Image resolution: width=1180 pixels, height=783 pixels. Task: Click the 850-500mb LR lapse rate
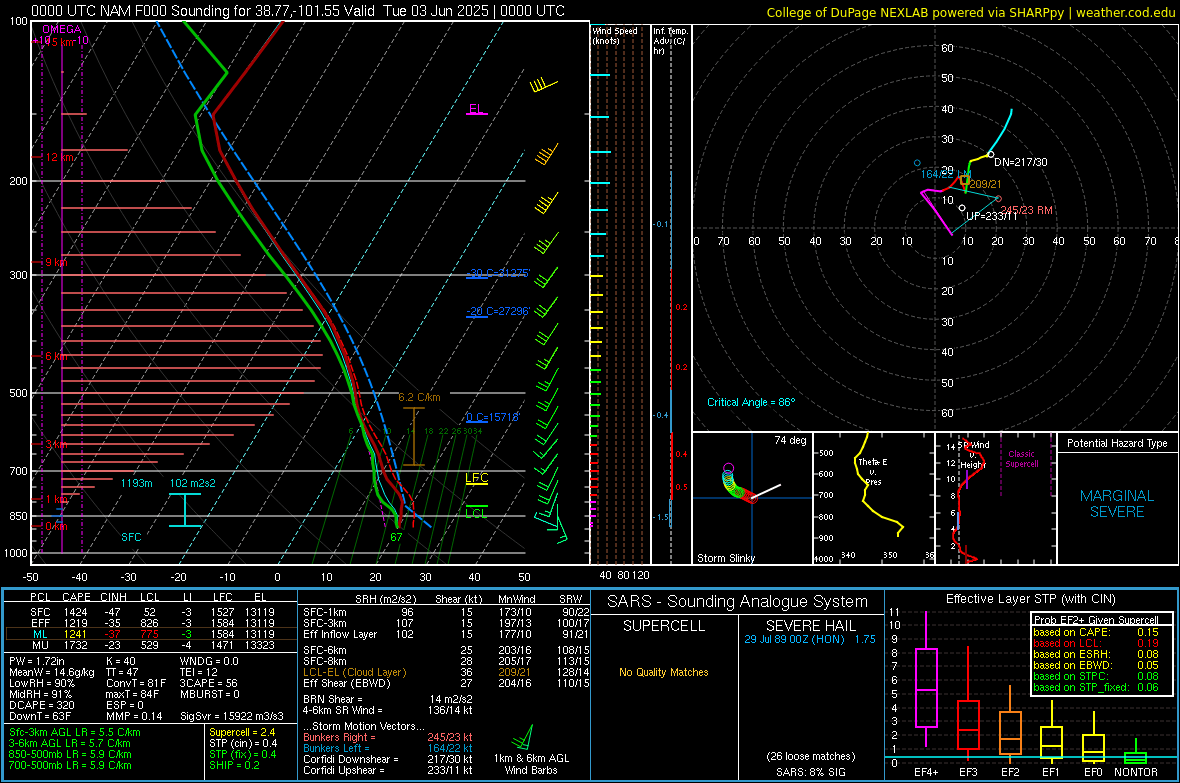(x=70, y=754)
